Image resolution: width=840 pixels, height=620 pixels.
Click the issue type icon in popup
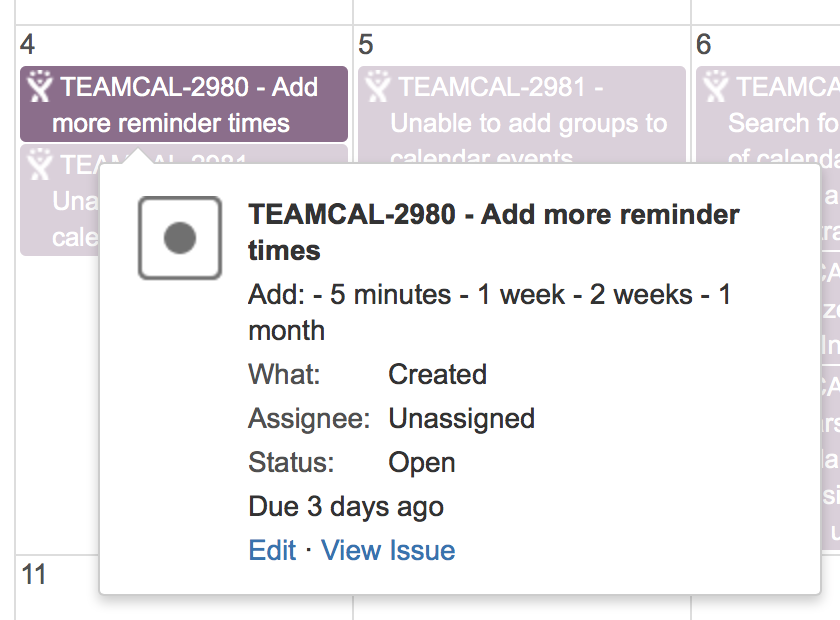click(x=180, y=238)
